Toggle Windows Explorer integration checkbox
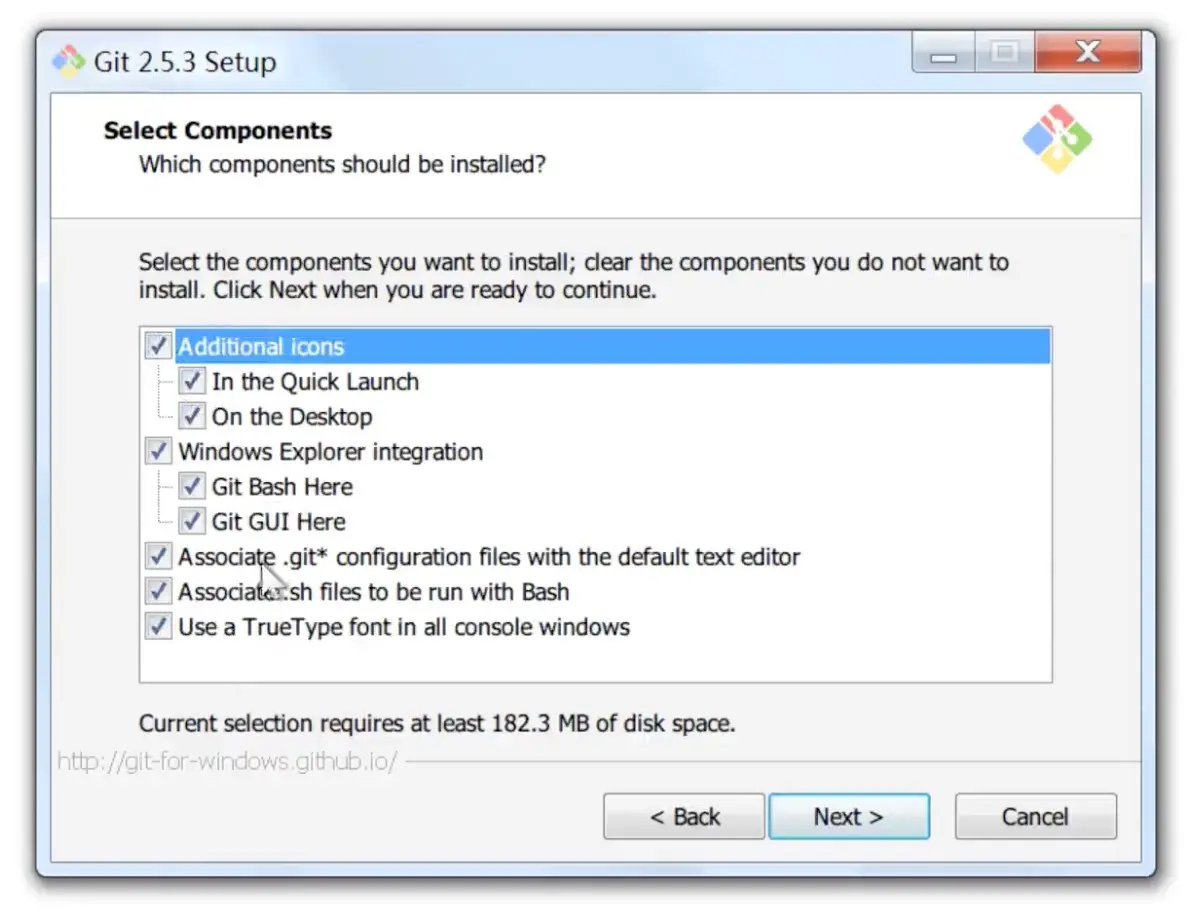Image resolution: width=1196 pixels, height=916 pixels. [x=158, y=452]
